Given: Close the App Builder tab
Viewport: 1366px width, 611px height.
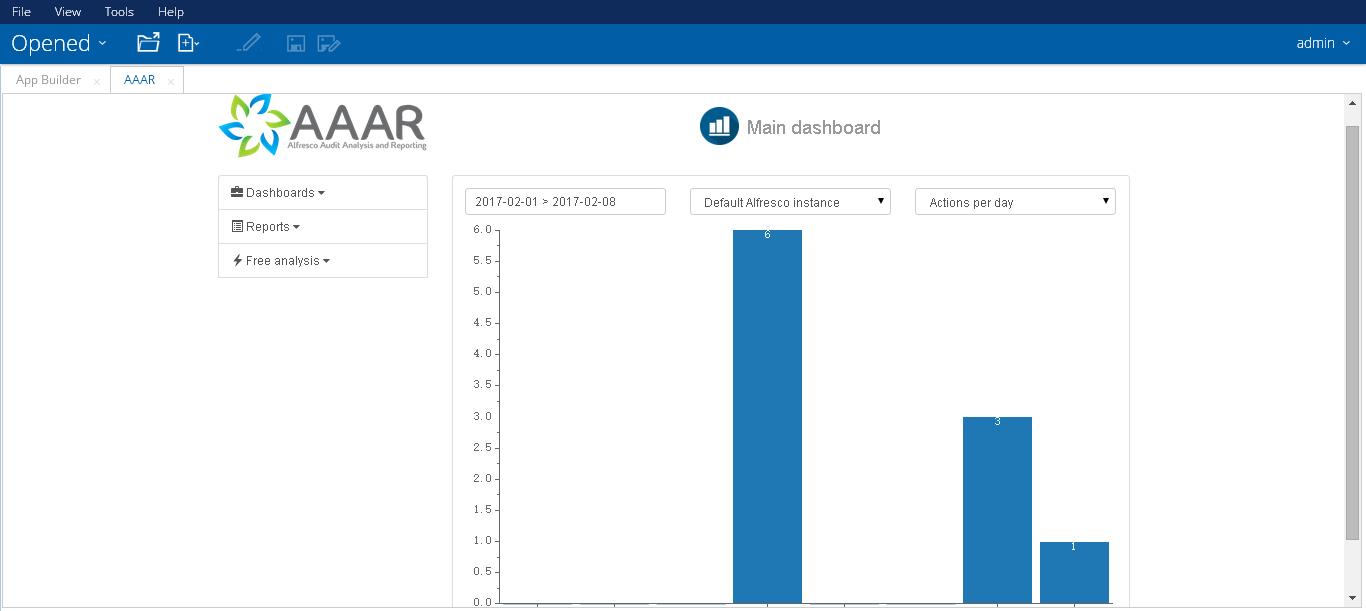Looking at the screenshot, I should (97, 82).
